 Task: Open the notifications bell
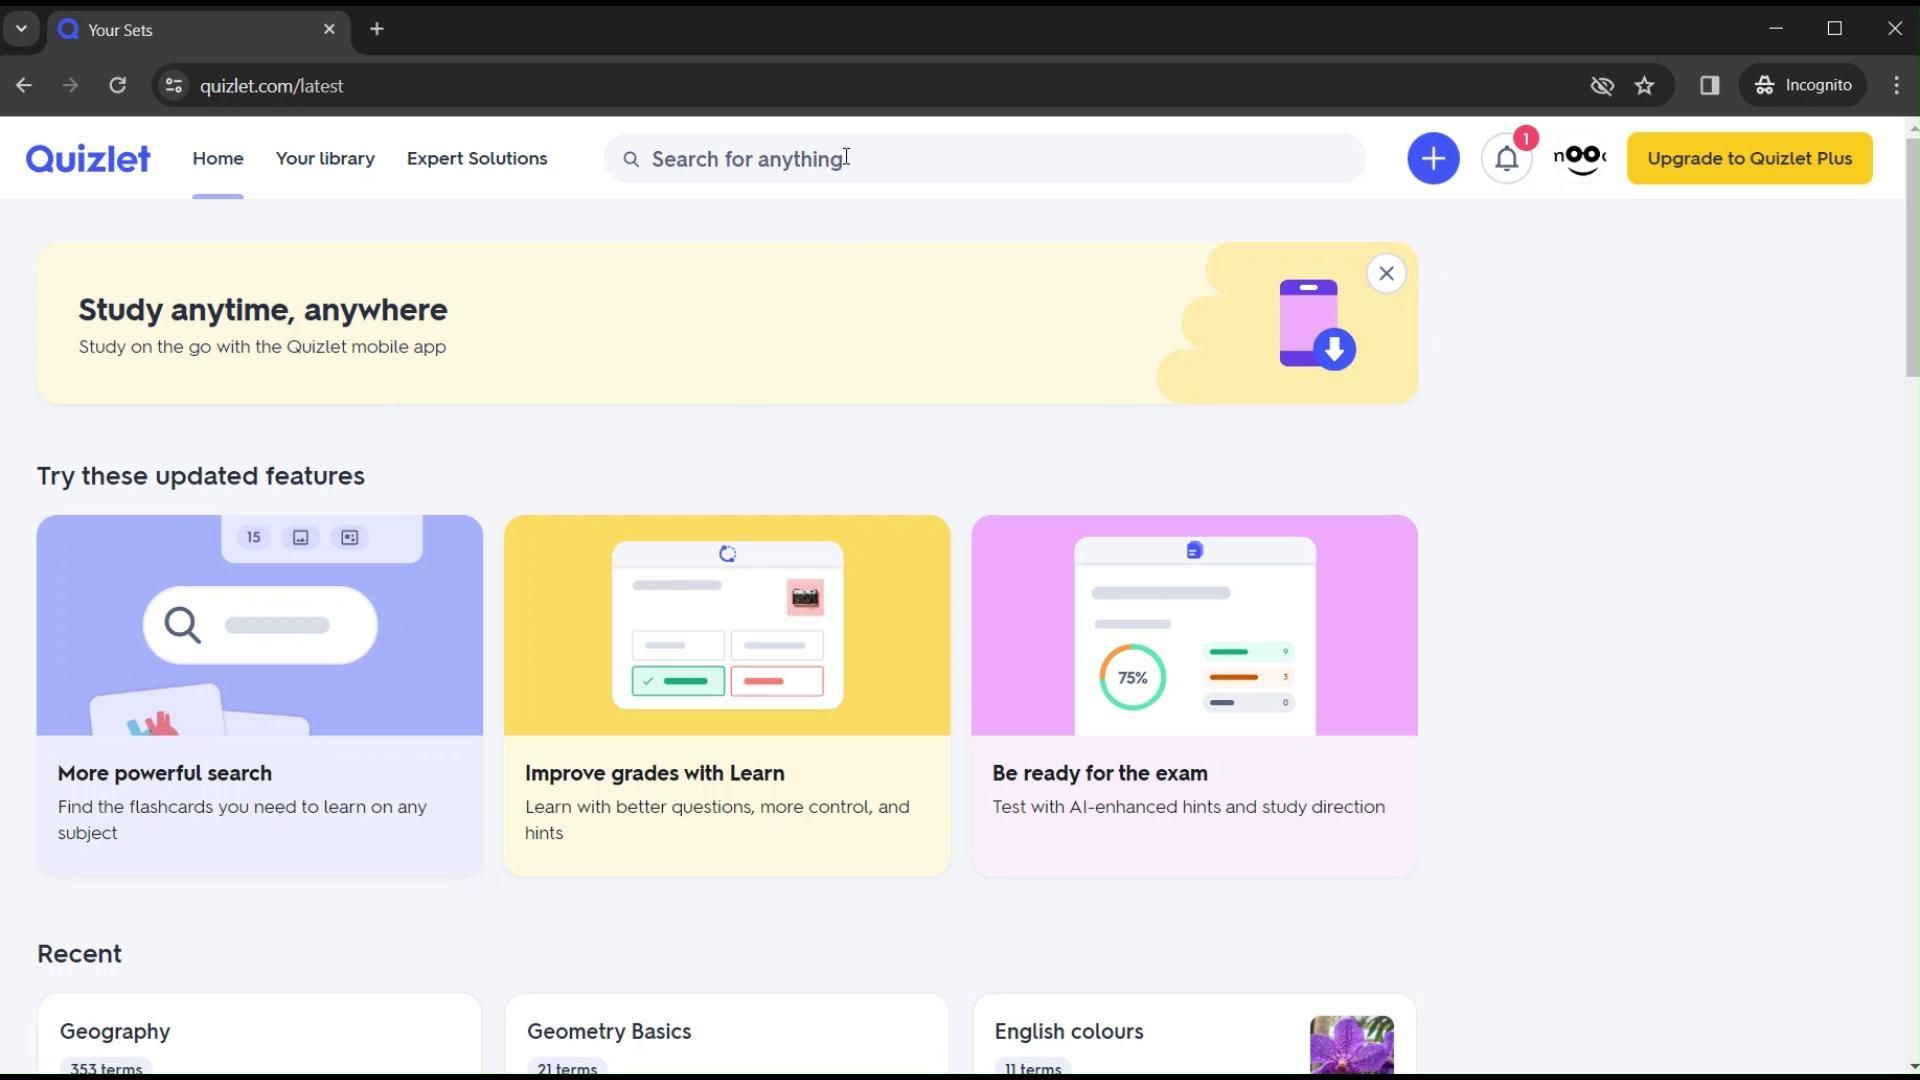(x=1506, y=159)
